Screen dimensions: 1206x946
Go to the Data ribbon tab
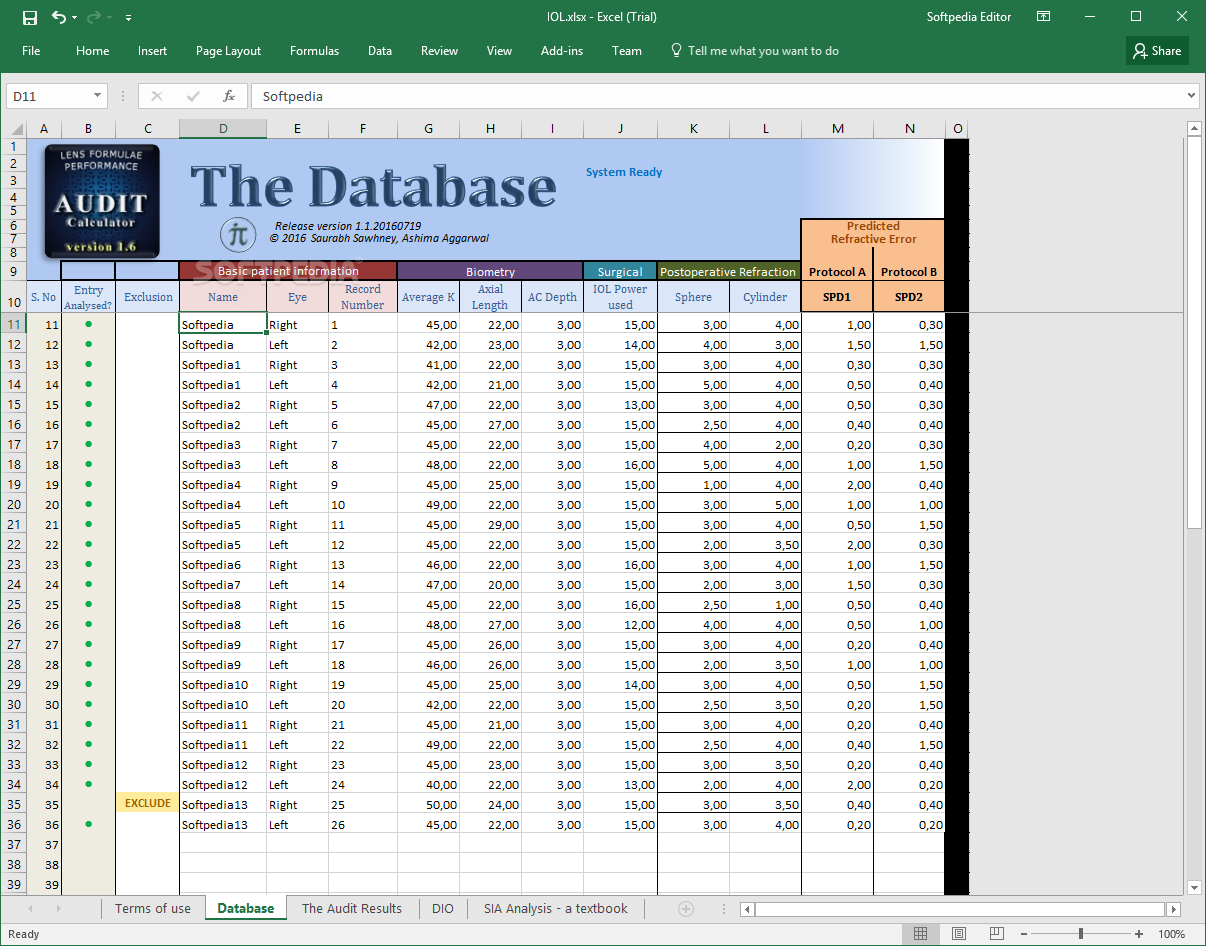(380, 51)
